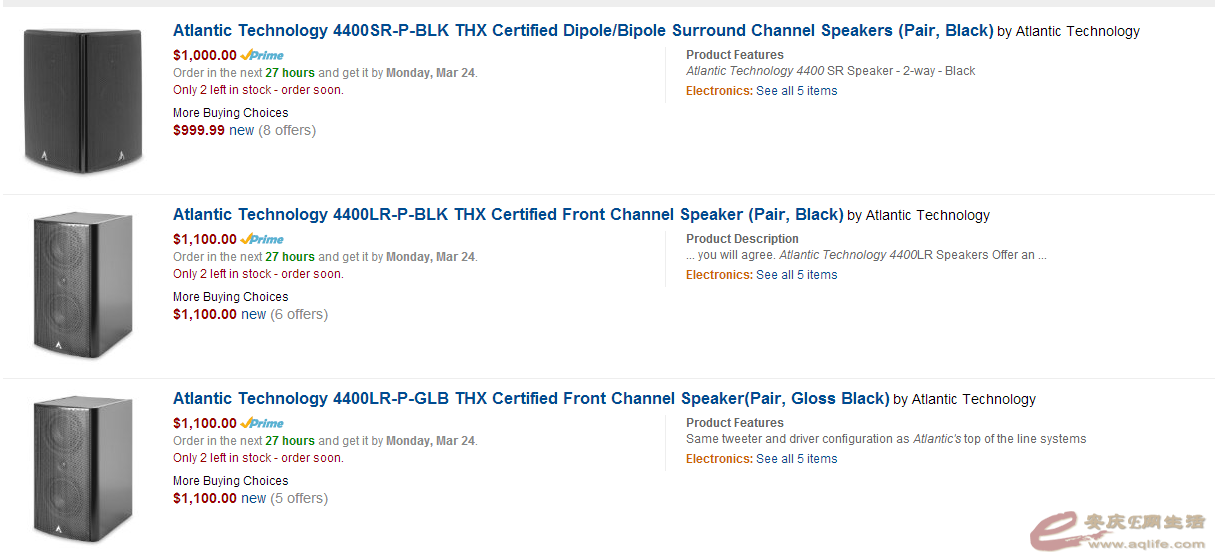This screenshot has height=557, width=1215.
Task: Open the 4400LR-P-BLK Front Channel Speaker title
Action: pyautogui.click(x=508, y=215)
